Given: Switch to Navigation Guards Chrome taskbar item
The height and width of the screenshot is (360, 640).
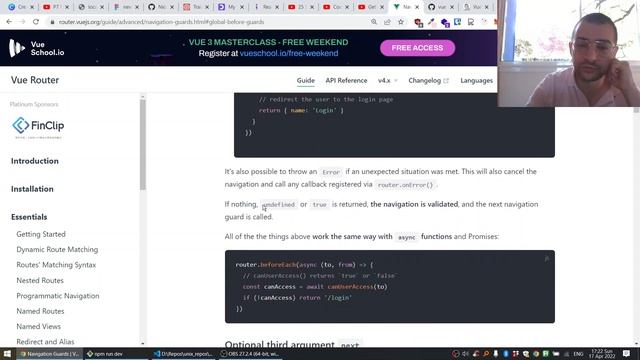Looking at the screenshot, I should (49, 354).
